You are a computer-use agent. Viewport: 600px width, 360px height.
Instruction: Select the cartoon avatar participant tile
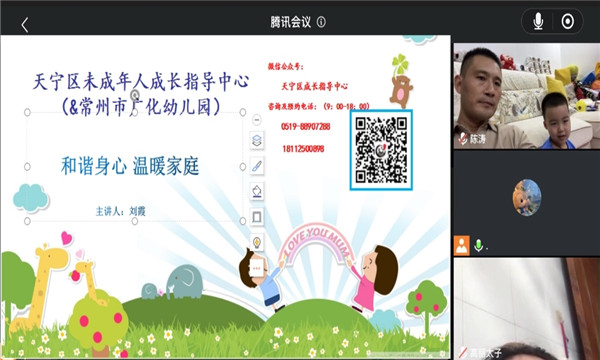(527, 203)
